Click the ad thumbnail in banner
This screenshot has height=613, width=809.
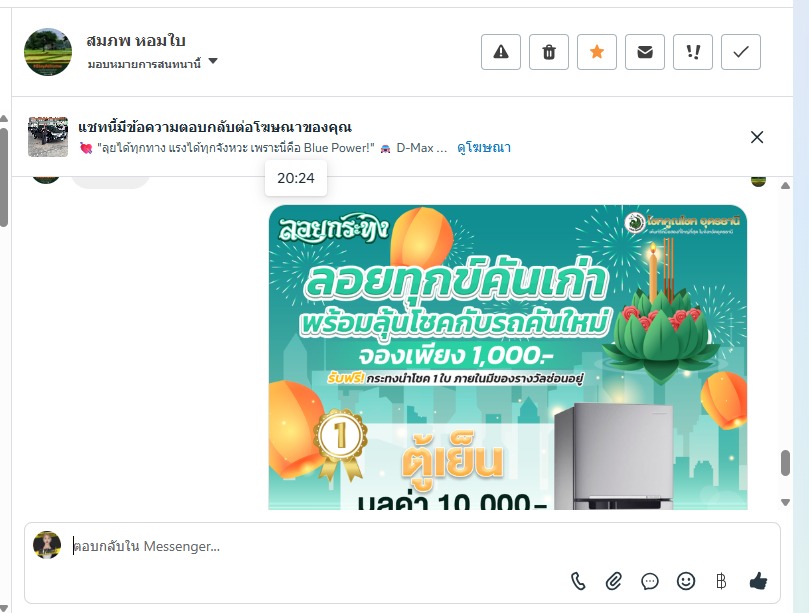48,137
